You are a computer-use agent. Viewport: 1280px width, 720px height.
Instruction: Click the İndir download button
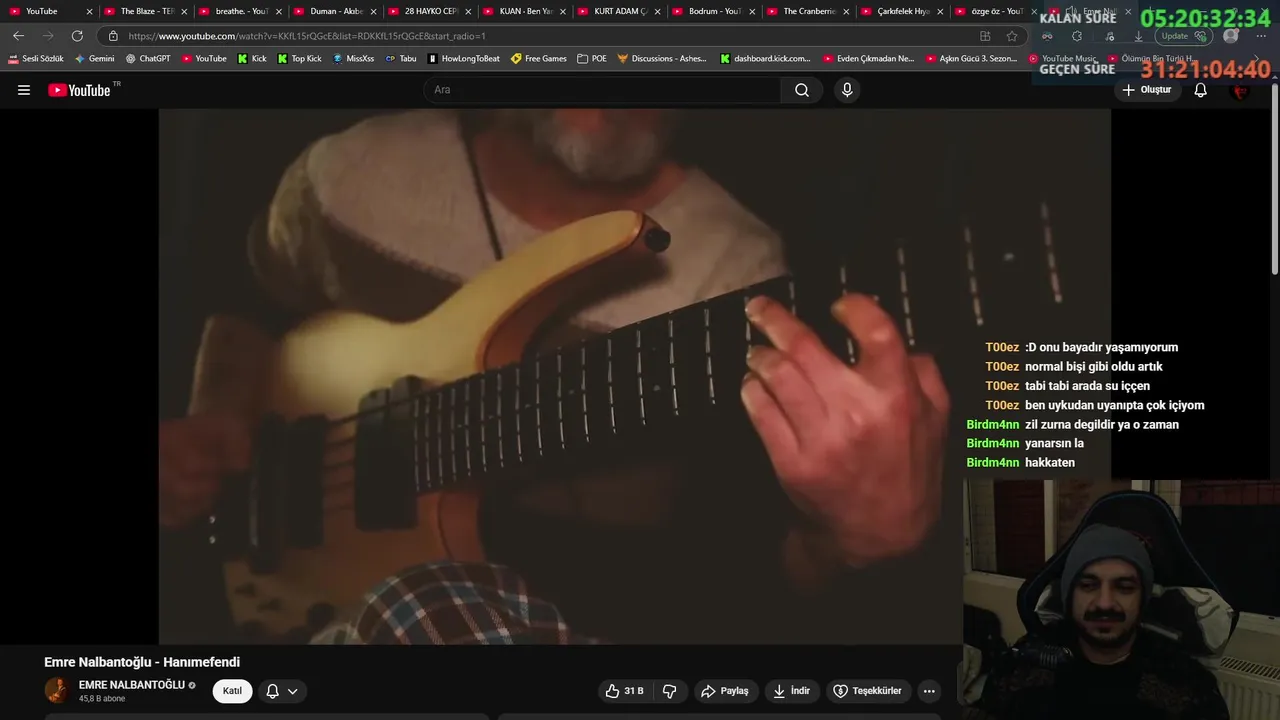coord(793,691)
